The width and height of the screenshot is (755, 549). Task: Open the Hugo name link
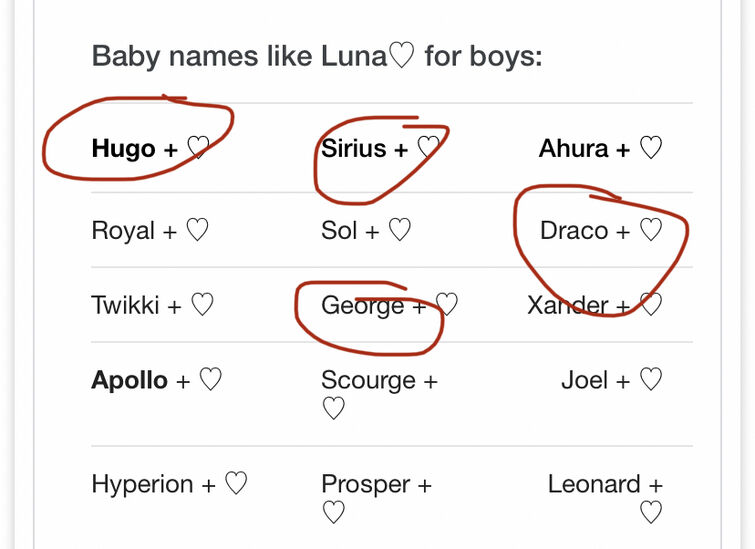point(123,148)
